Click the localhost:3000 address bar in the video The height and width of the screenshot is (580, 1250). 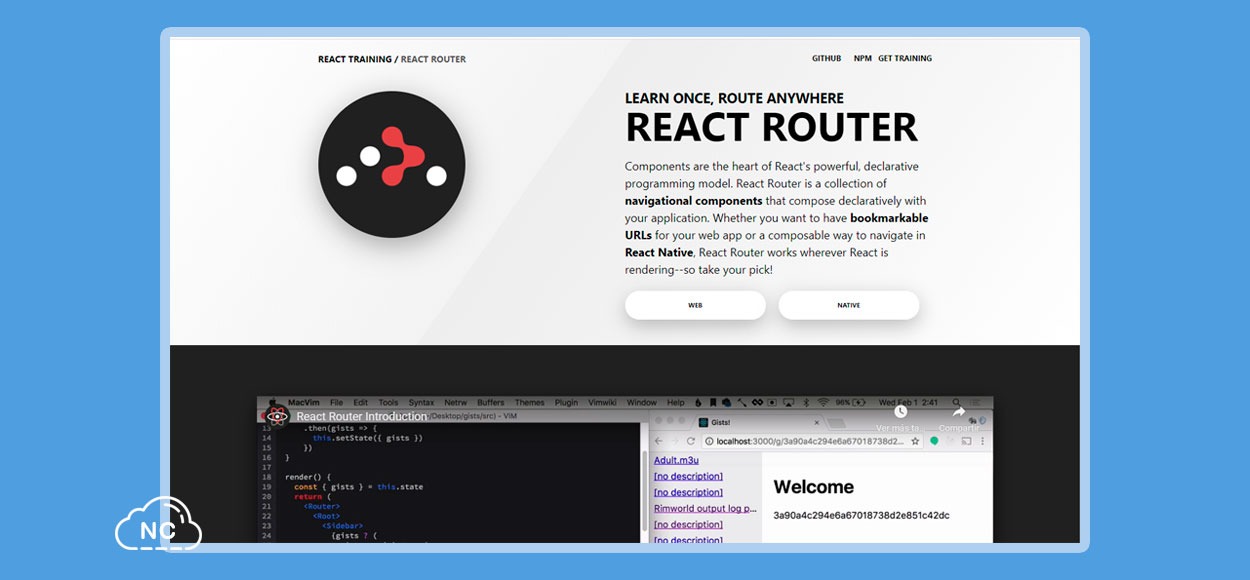point(812,441)
